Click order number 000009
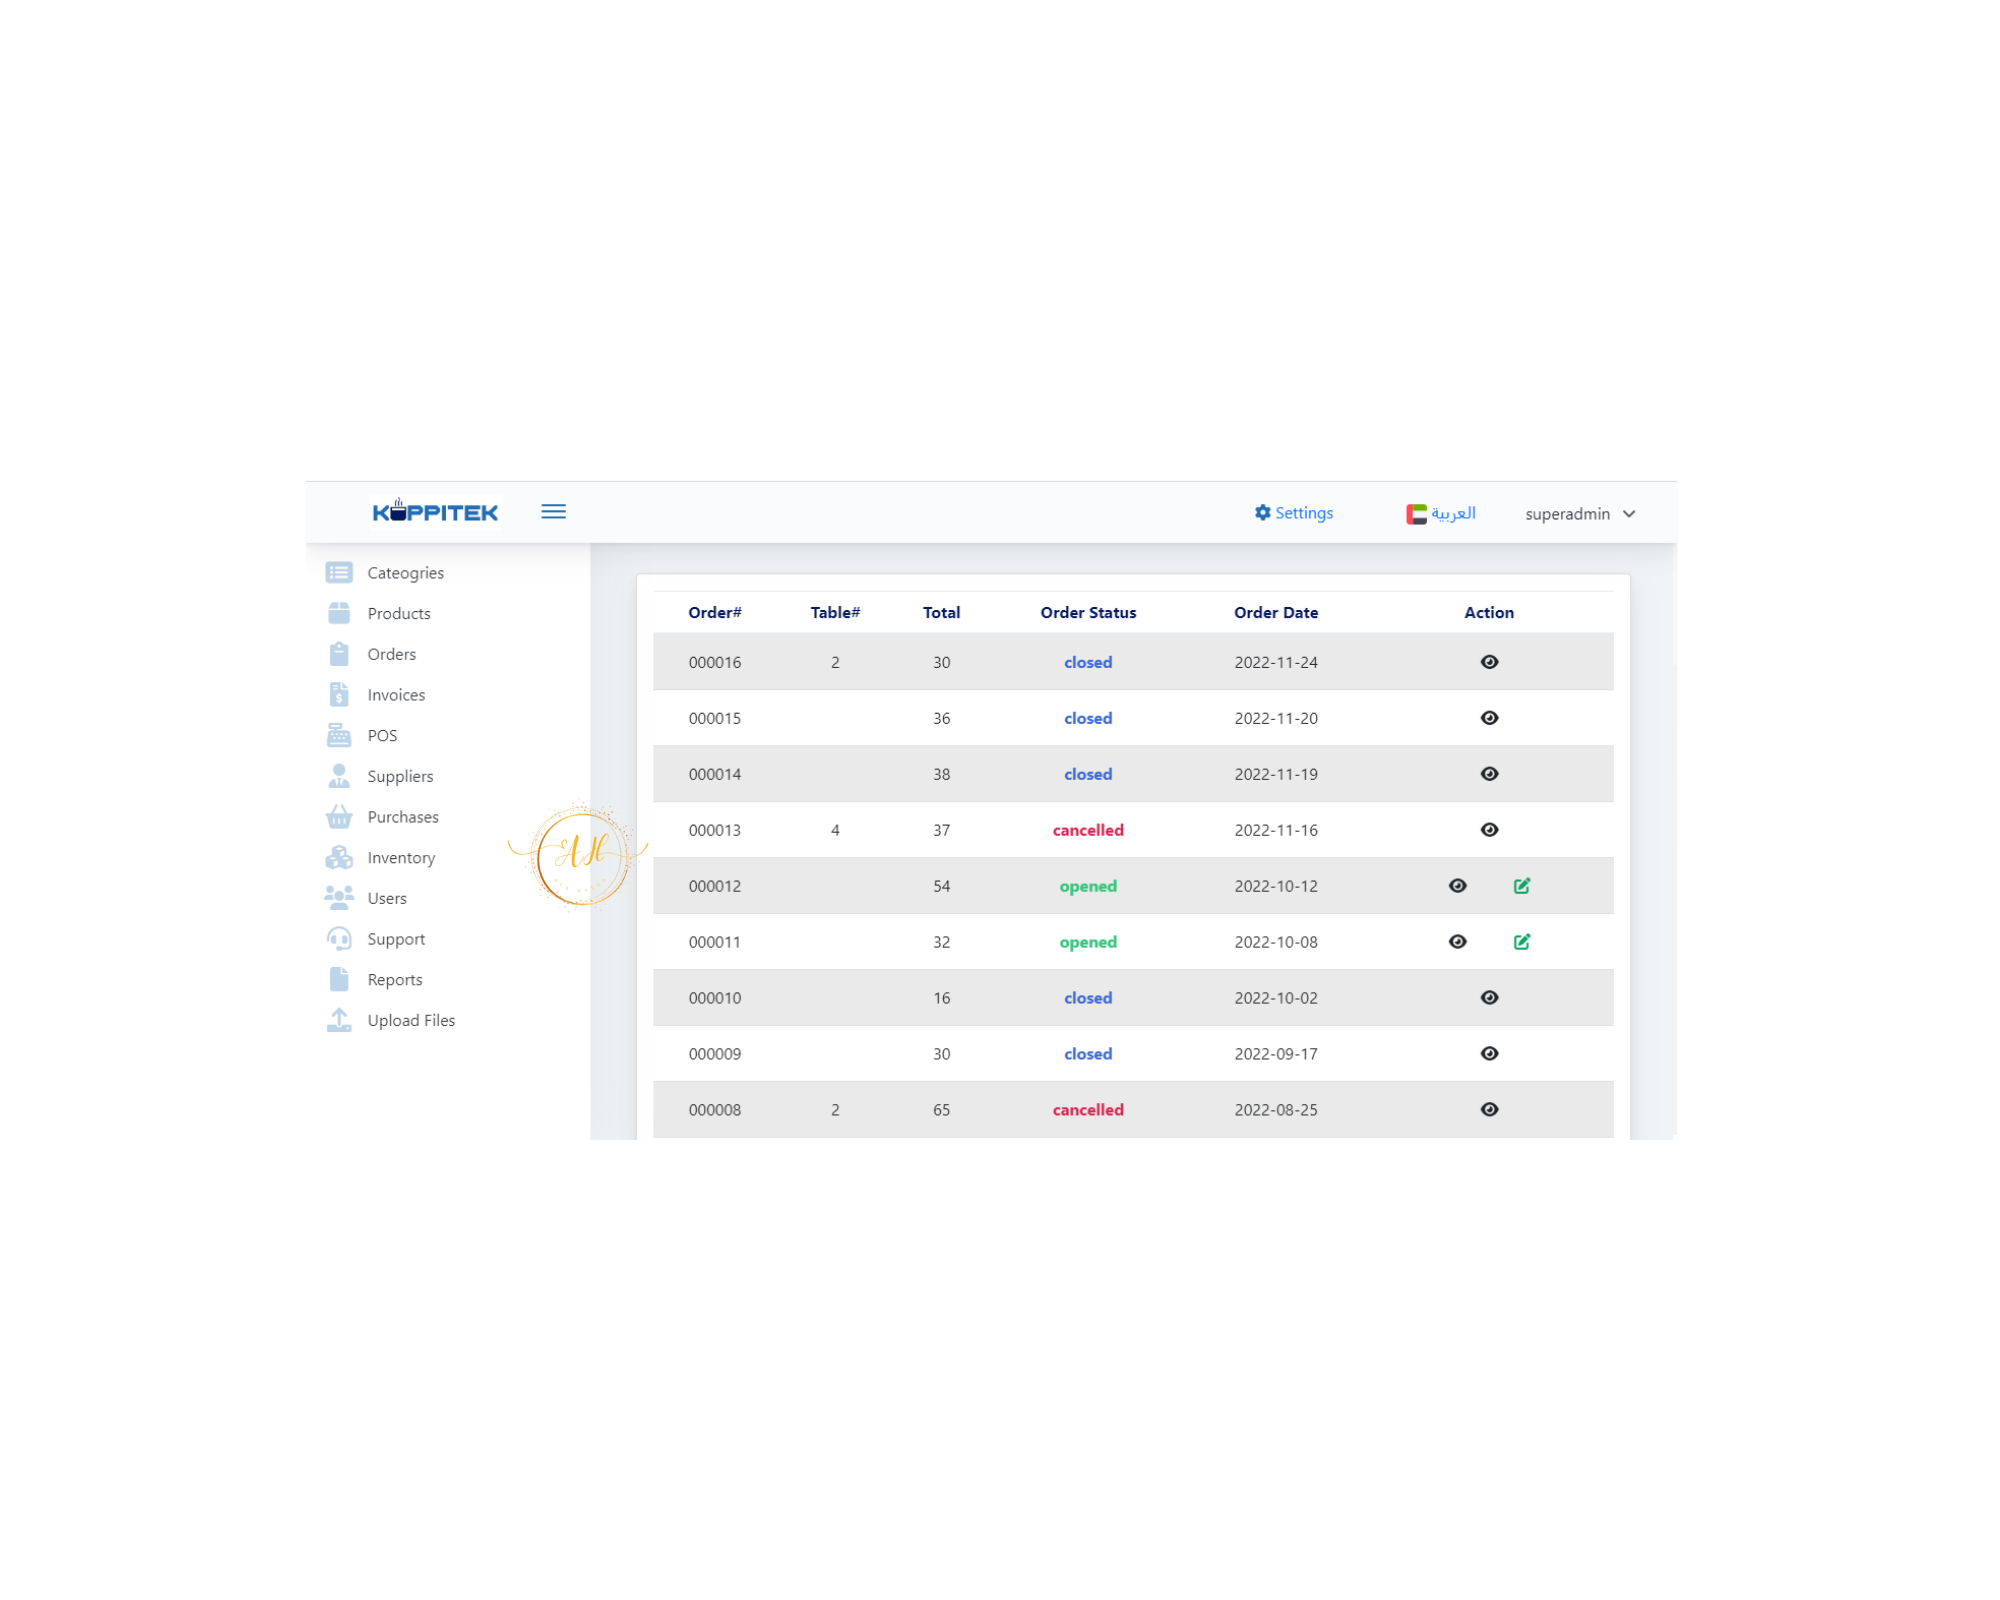The width and height of the screenshot is (2000, 1600). (715, 1054)
